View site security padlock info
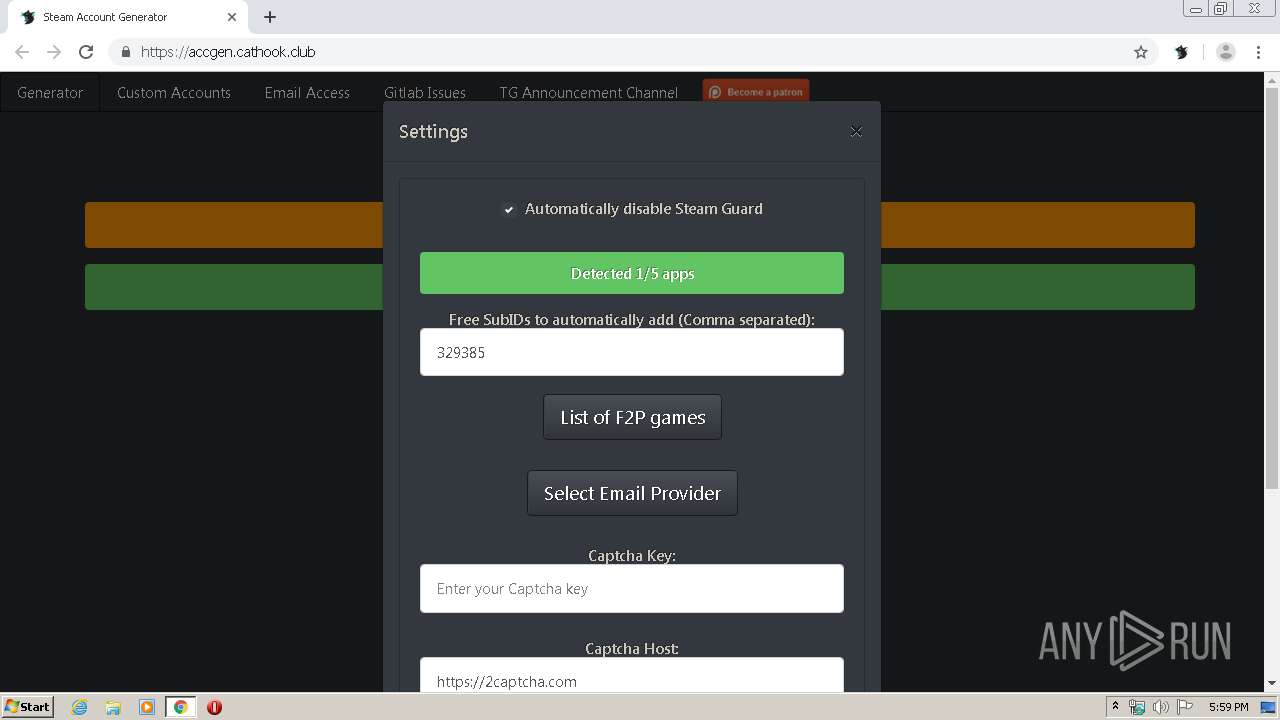 point(125,52)
